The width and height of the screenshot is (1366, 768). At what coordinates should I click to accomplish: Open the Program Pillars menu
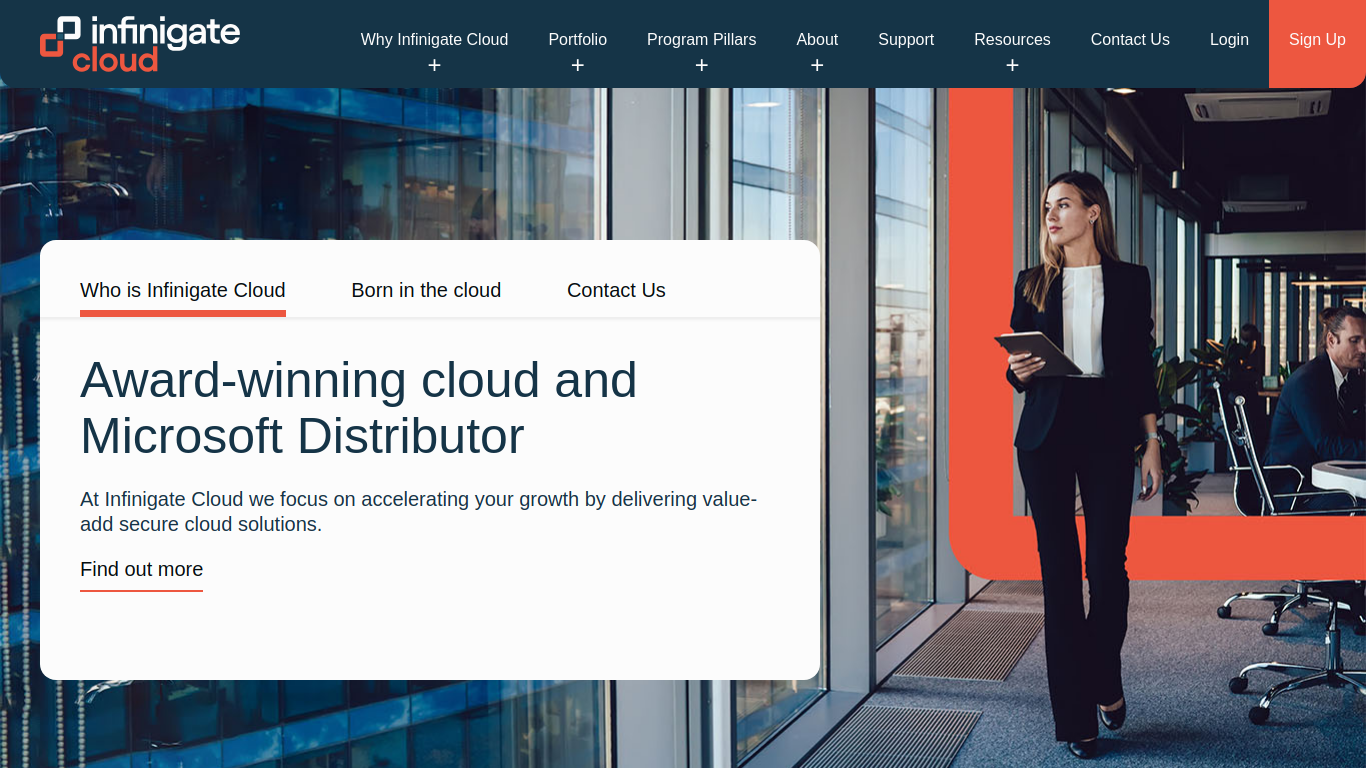pos(701,40)
